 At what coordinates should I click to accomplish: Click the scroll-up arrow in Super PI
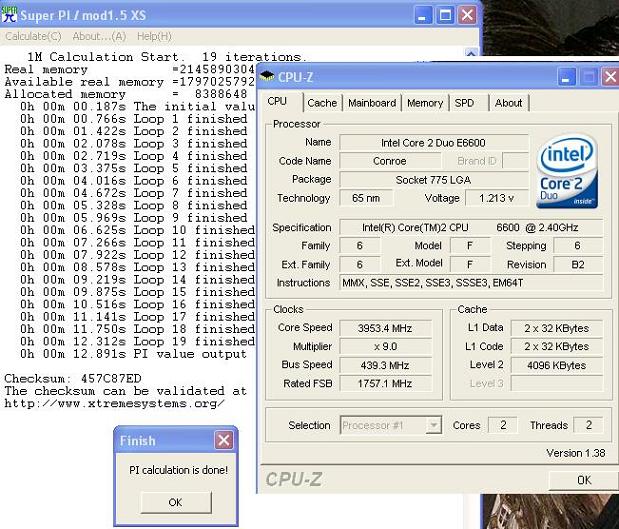point(470,53)
